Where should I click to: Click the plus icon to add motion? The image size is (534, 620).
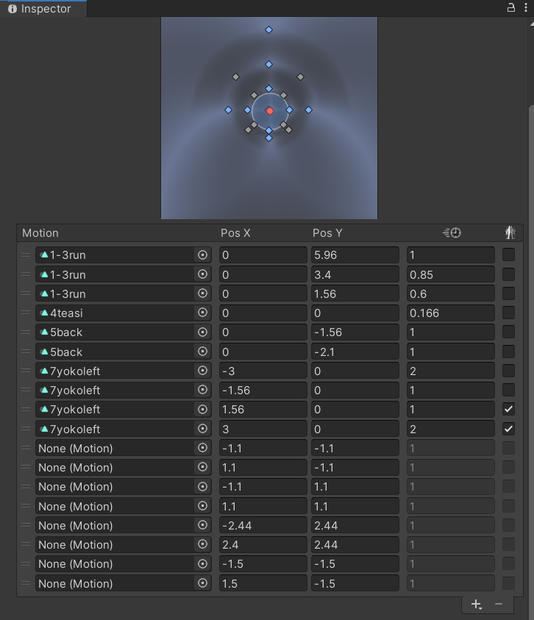tap(476, 604)
